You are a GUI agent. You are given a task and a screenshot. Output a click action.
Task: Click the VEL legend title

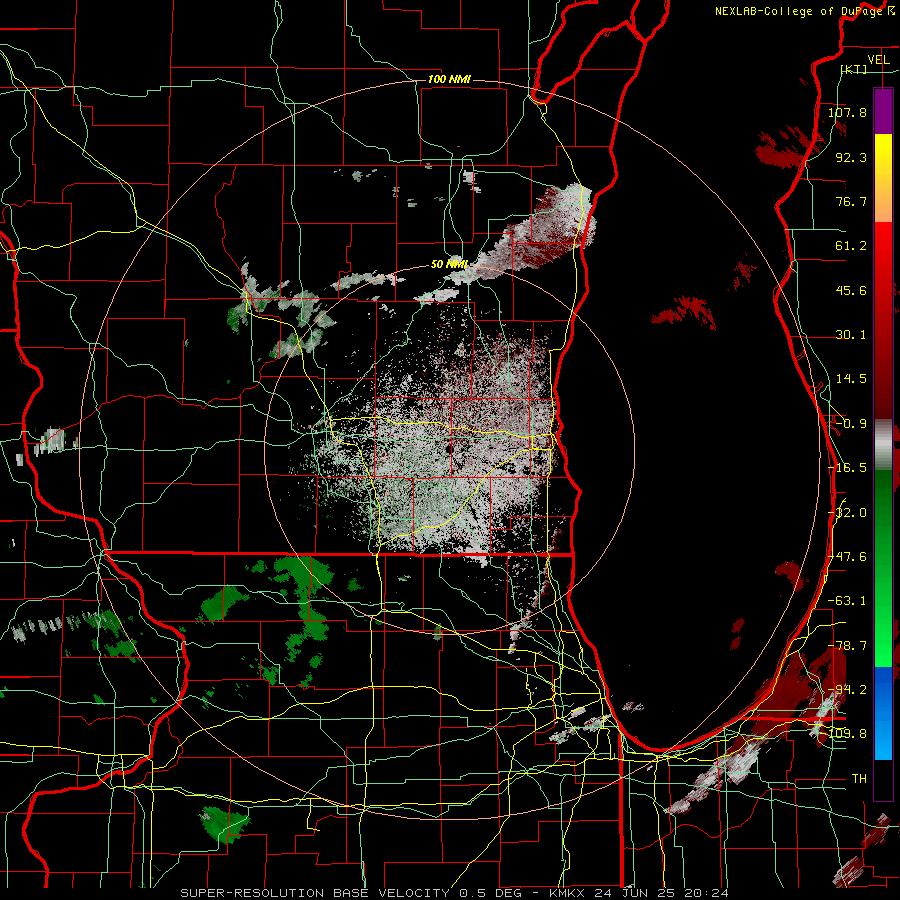coord(878,60)
